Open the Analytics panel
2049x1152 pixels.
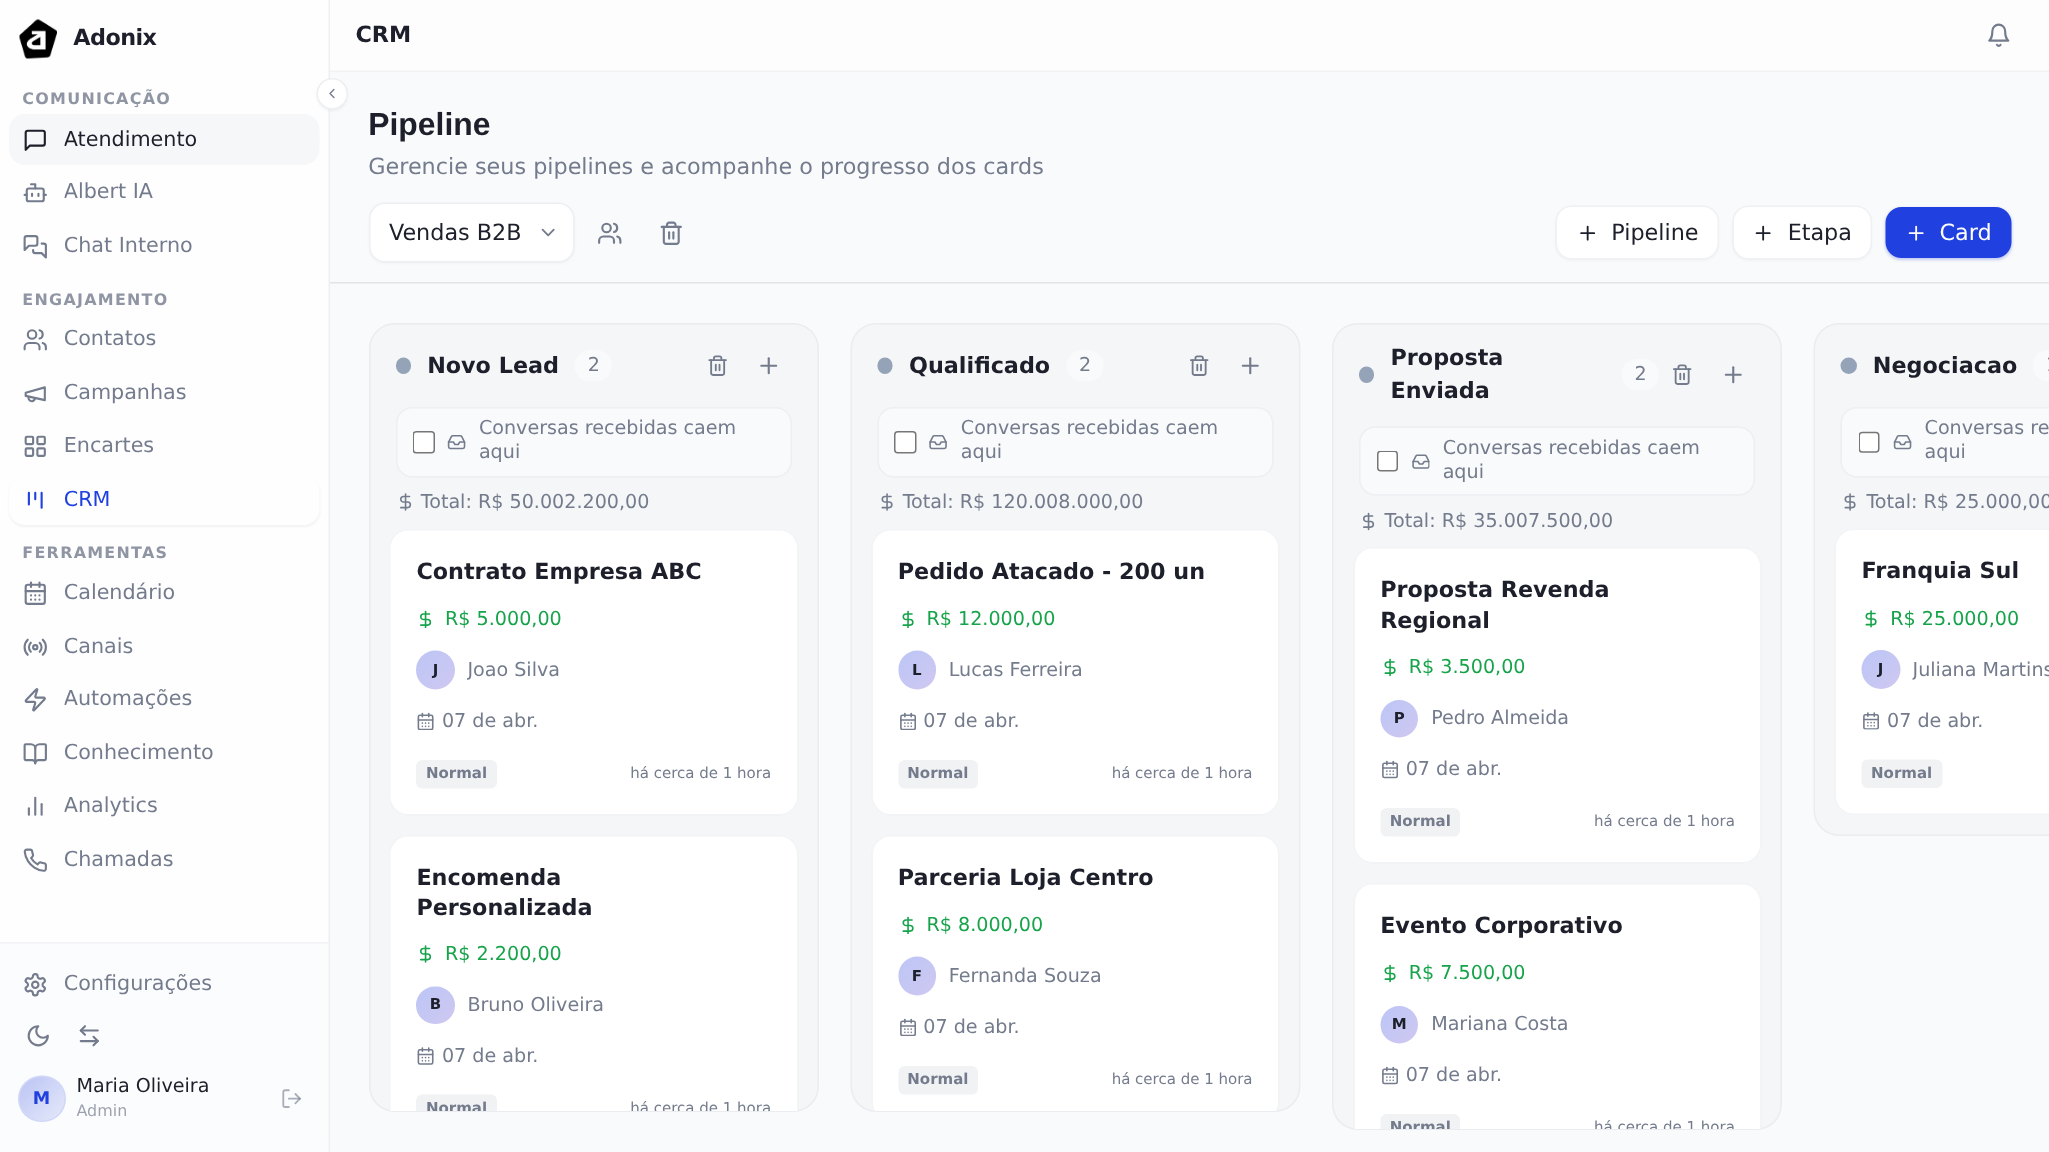click(x=111, y=805)
